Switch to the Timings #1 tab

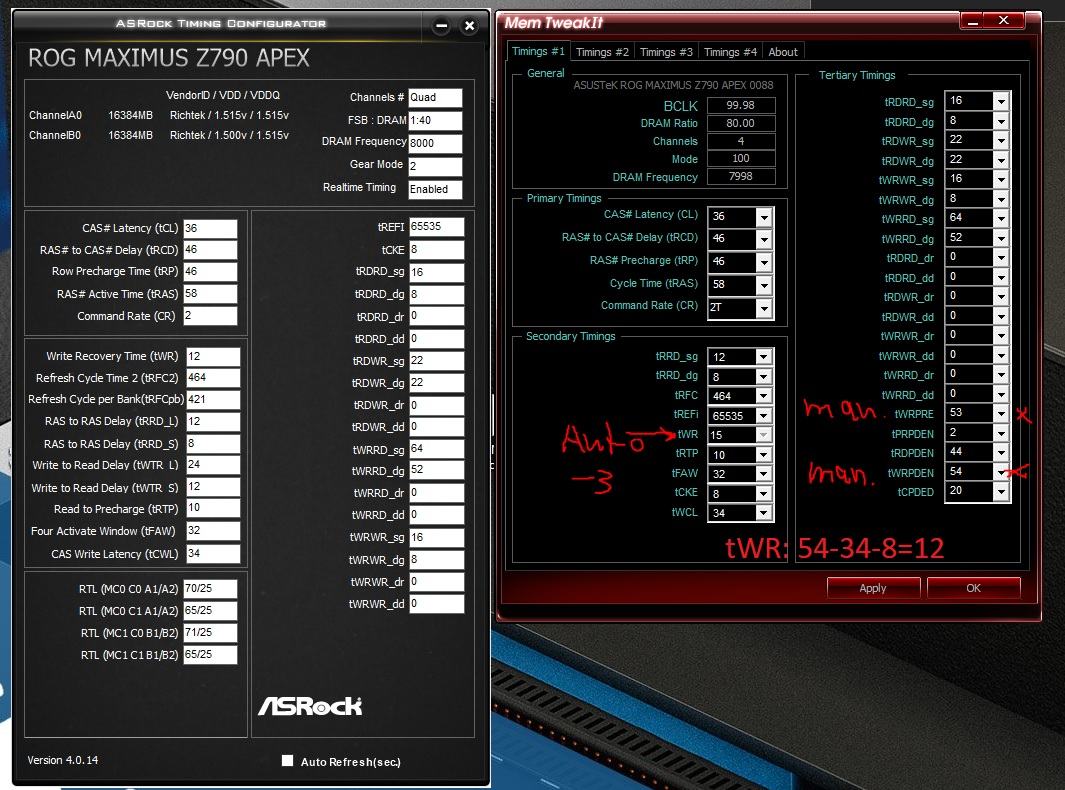pyautogui.click(x=538, y=52)
